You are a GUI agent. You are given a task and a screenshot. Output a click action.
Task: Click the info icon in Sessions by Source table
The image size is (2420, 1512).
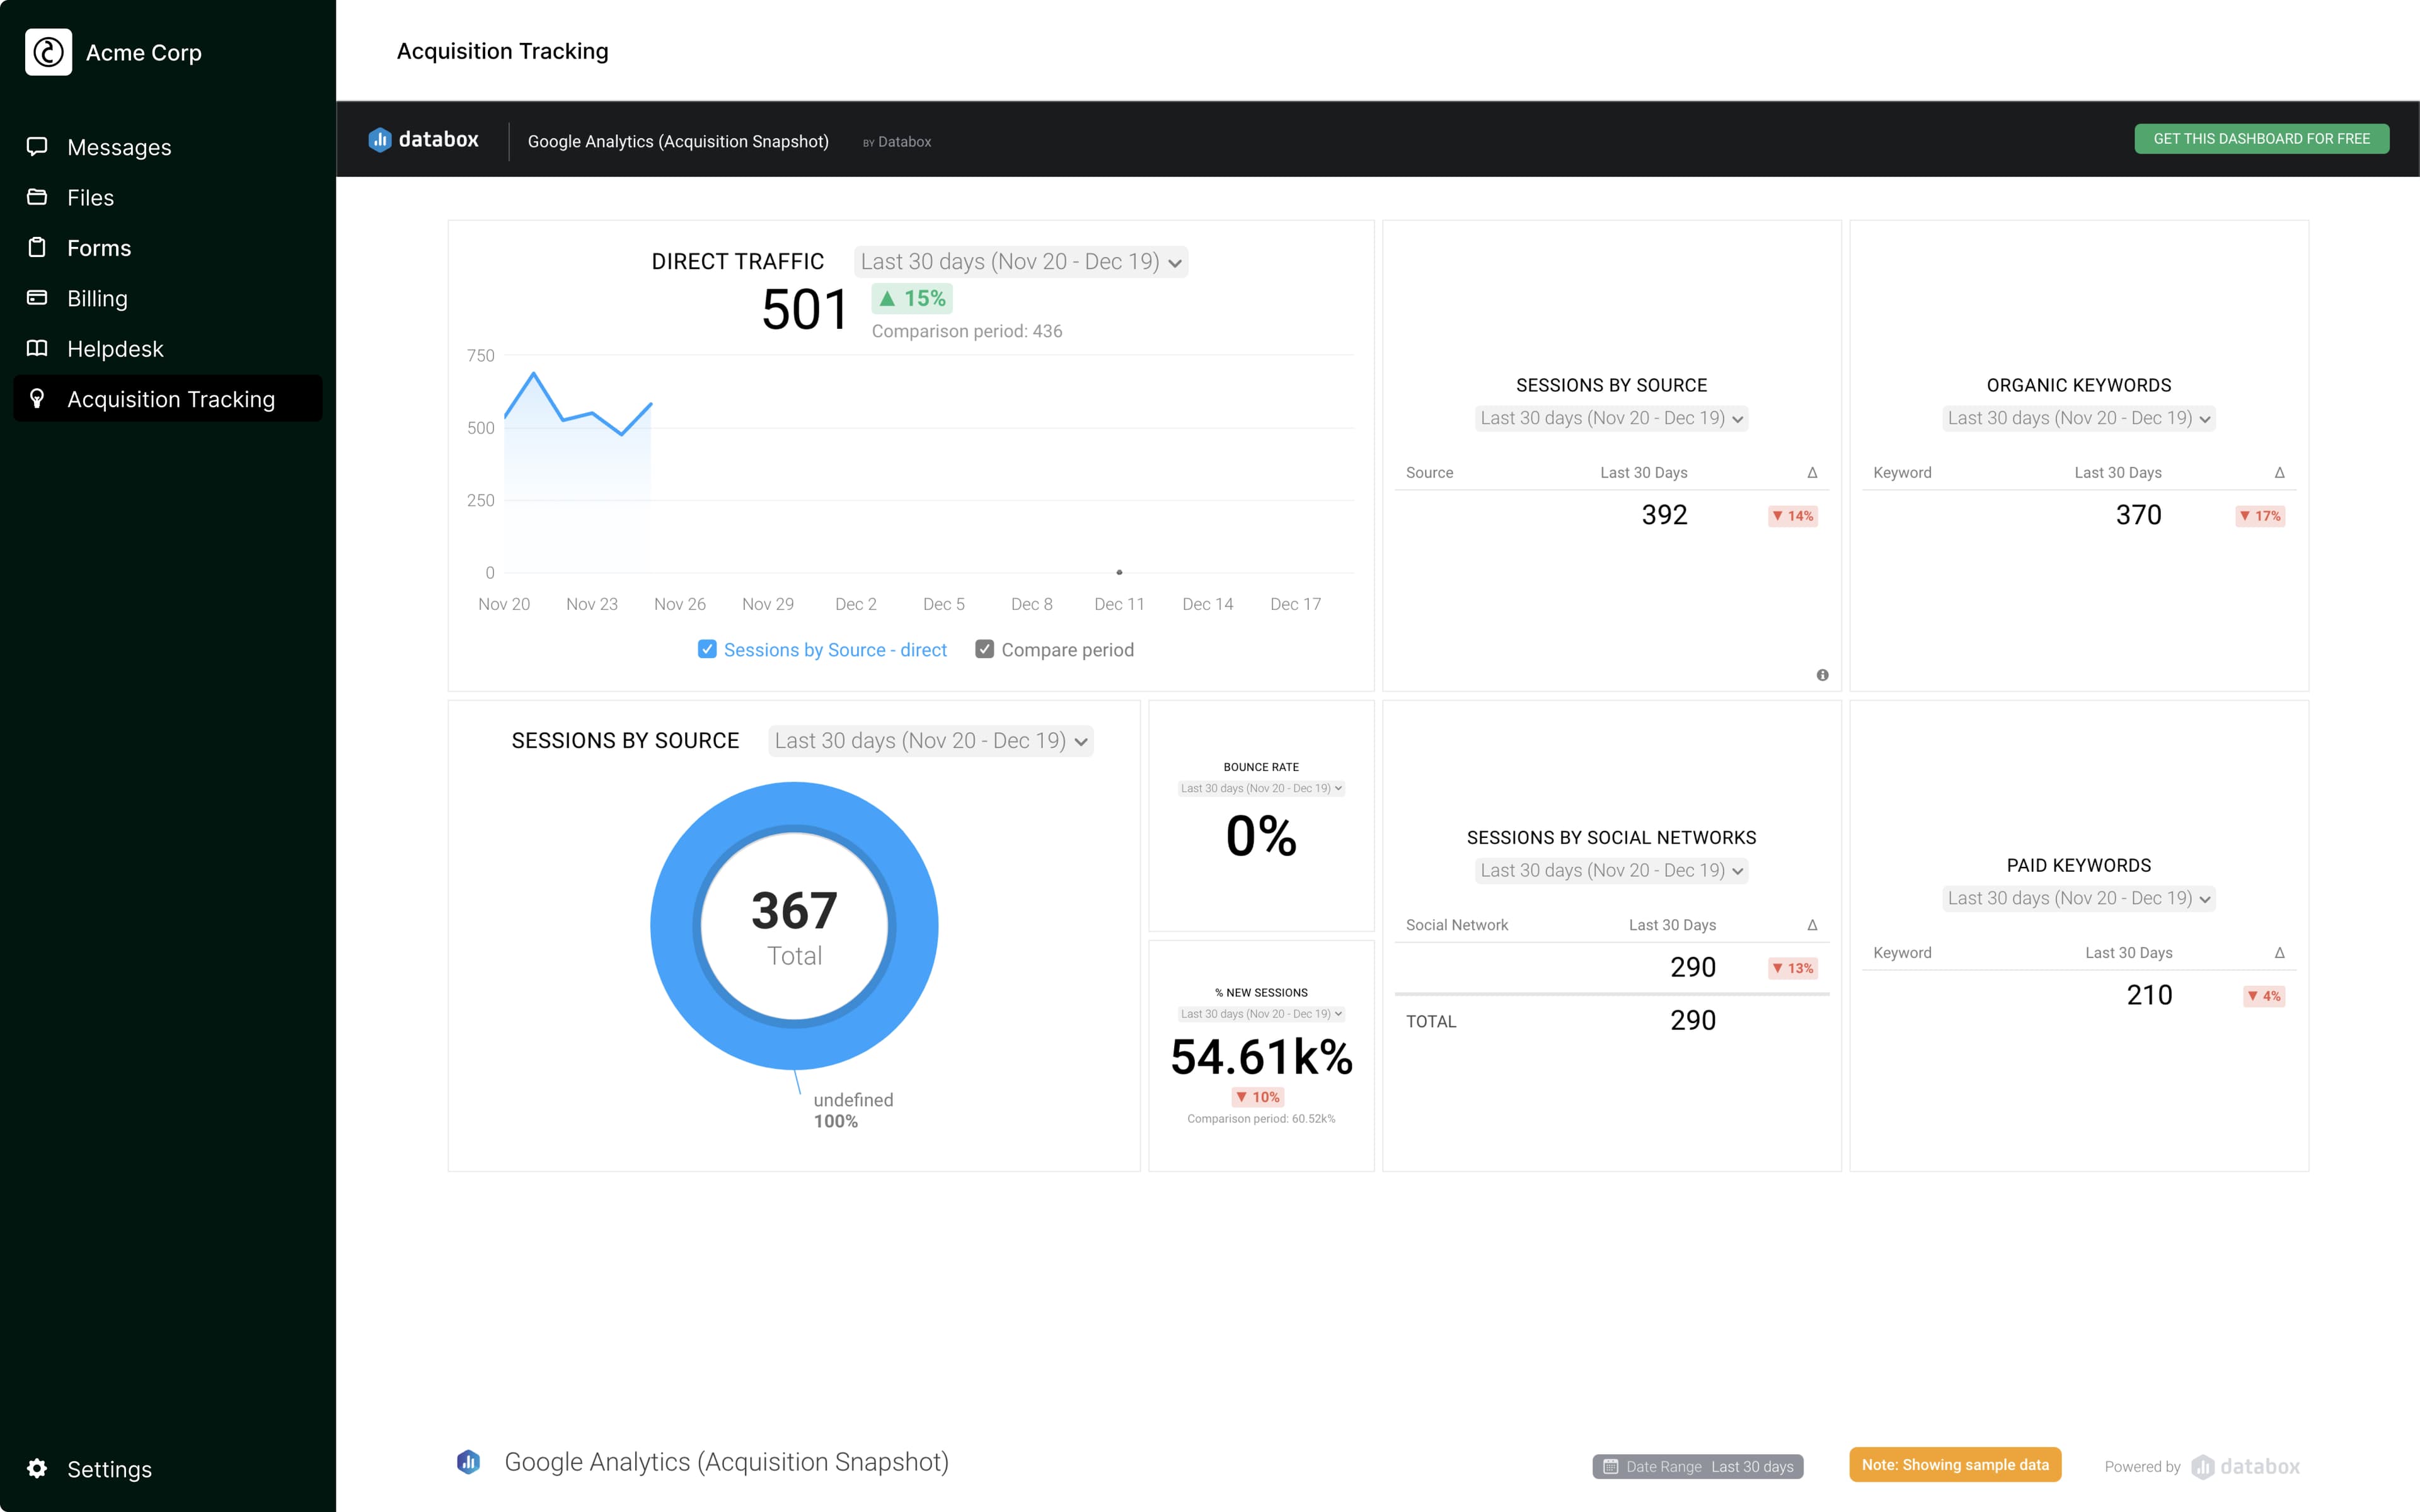(x=1822, y=675)
